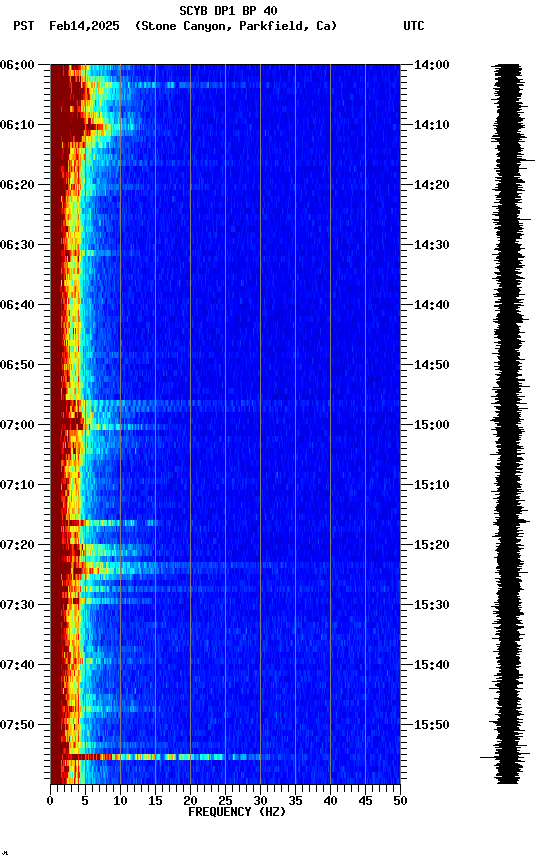Click the '40' frequency axis label

331,801
